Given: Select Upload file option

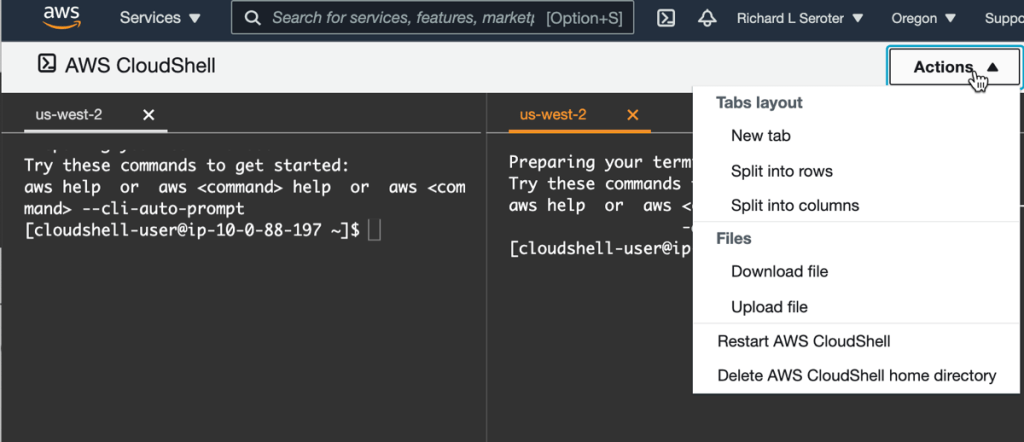Looking at the screenshot, I should click(769, 307).
